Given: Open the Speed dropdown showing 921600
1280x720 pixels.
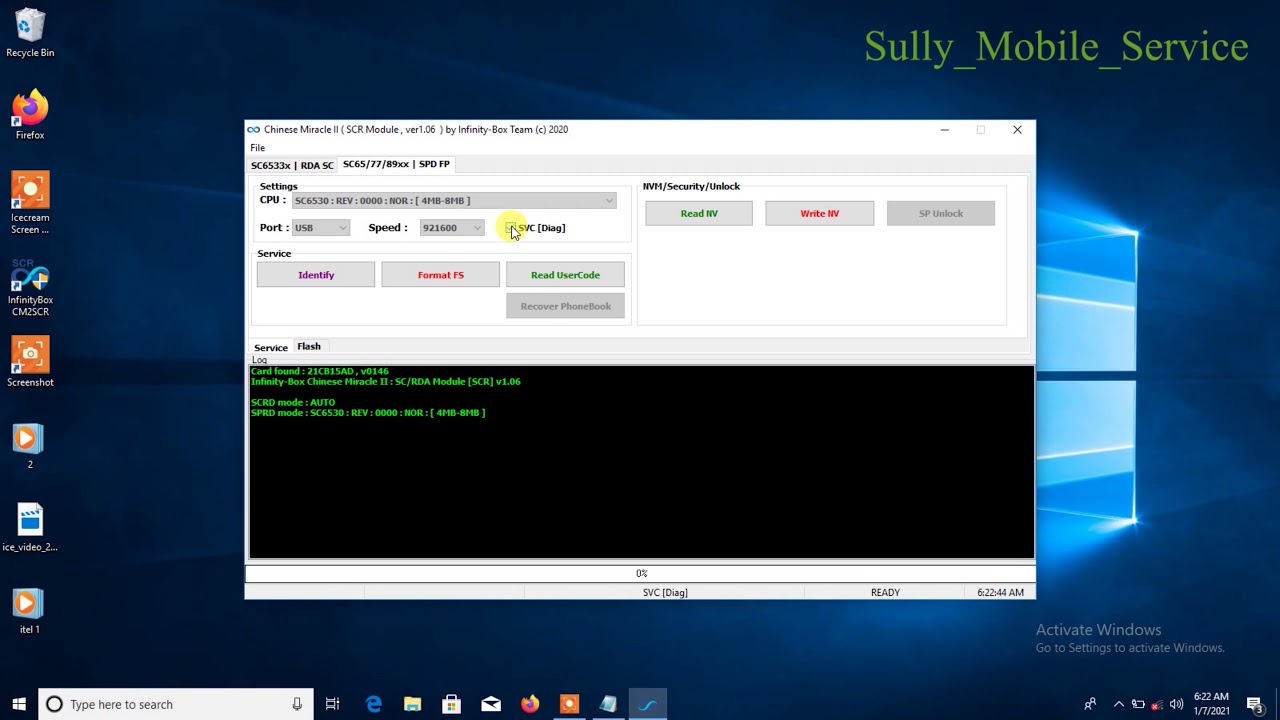Looking at the screenshot, I should (452, 228).
